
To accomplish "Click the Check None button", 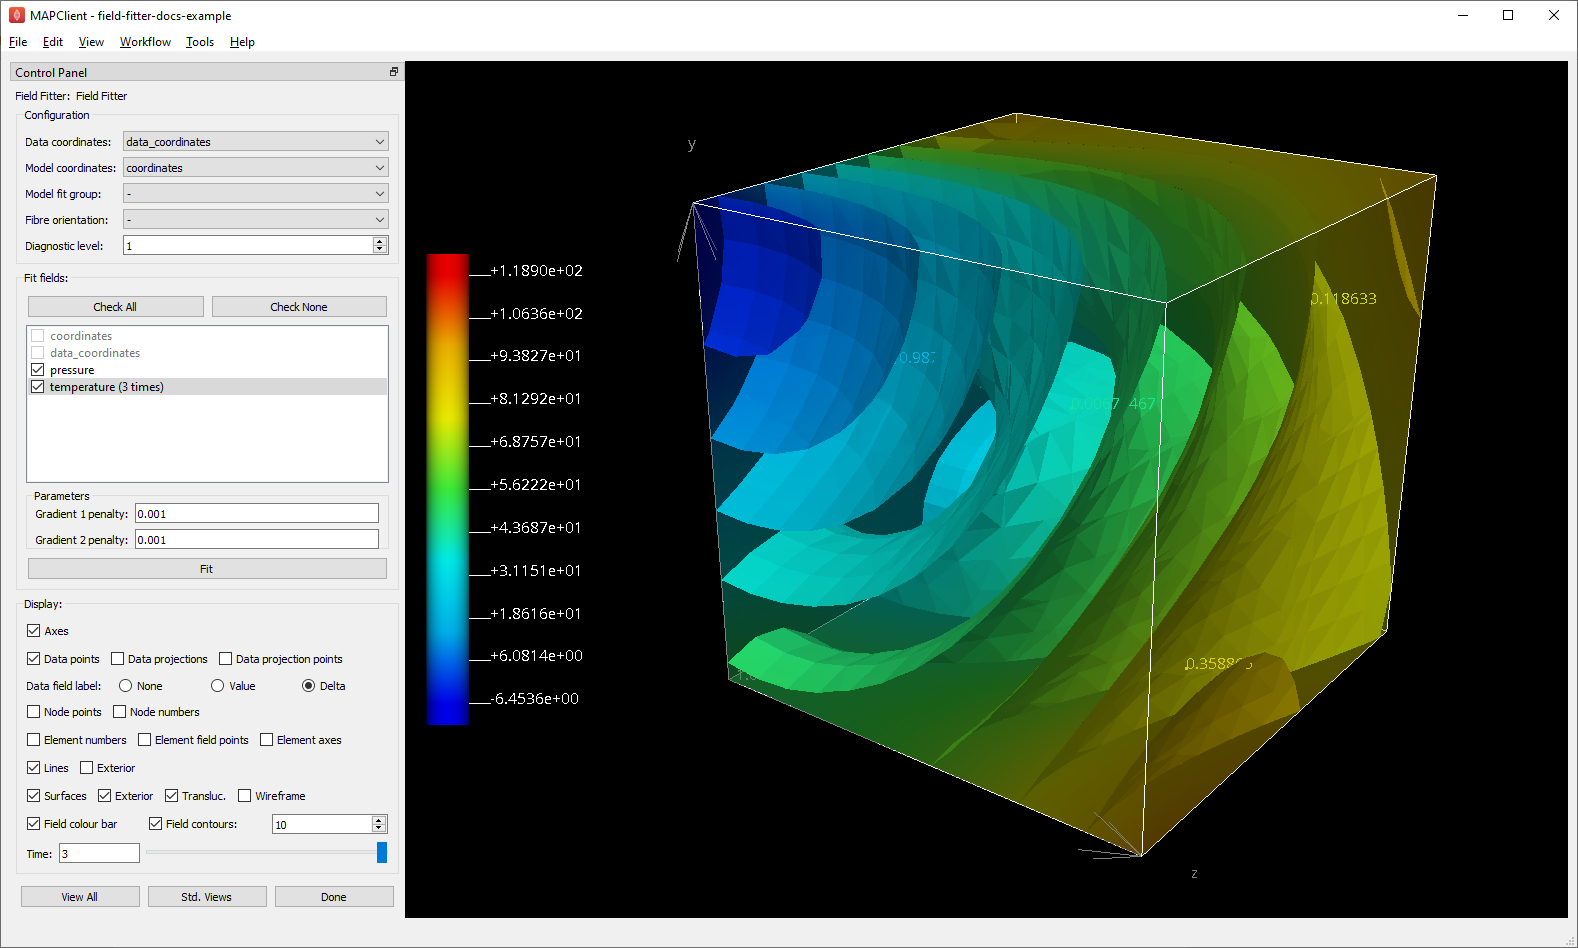I will point(299,307).
